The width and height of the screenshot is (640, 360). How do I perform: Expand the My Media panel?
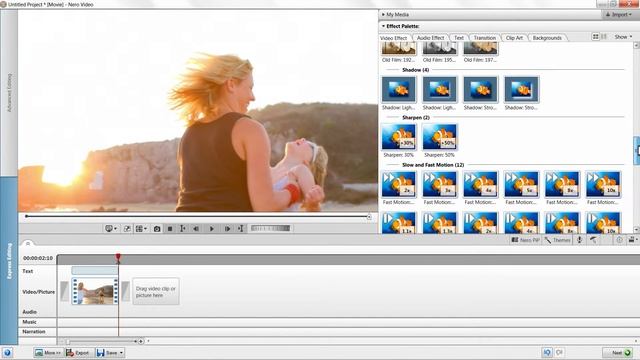point(395,14)
